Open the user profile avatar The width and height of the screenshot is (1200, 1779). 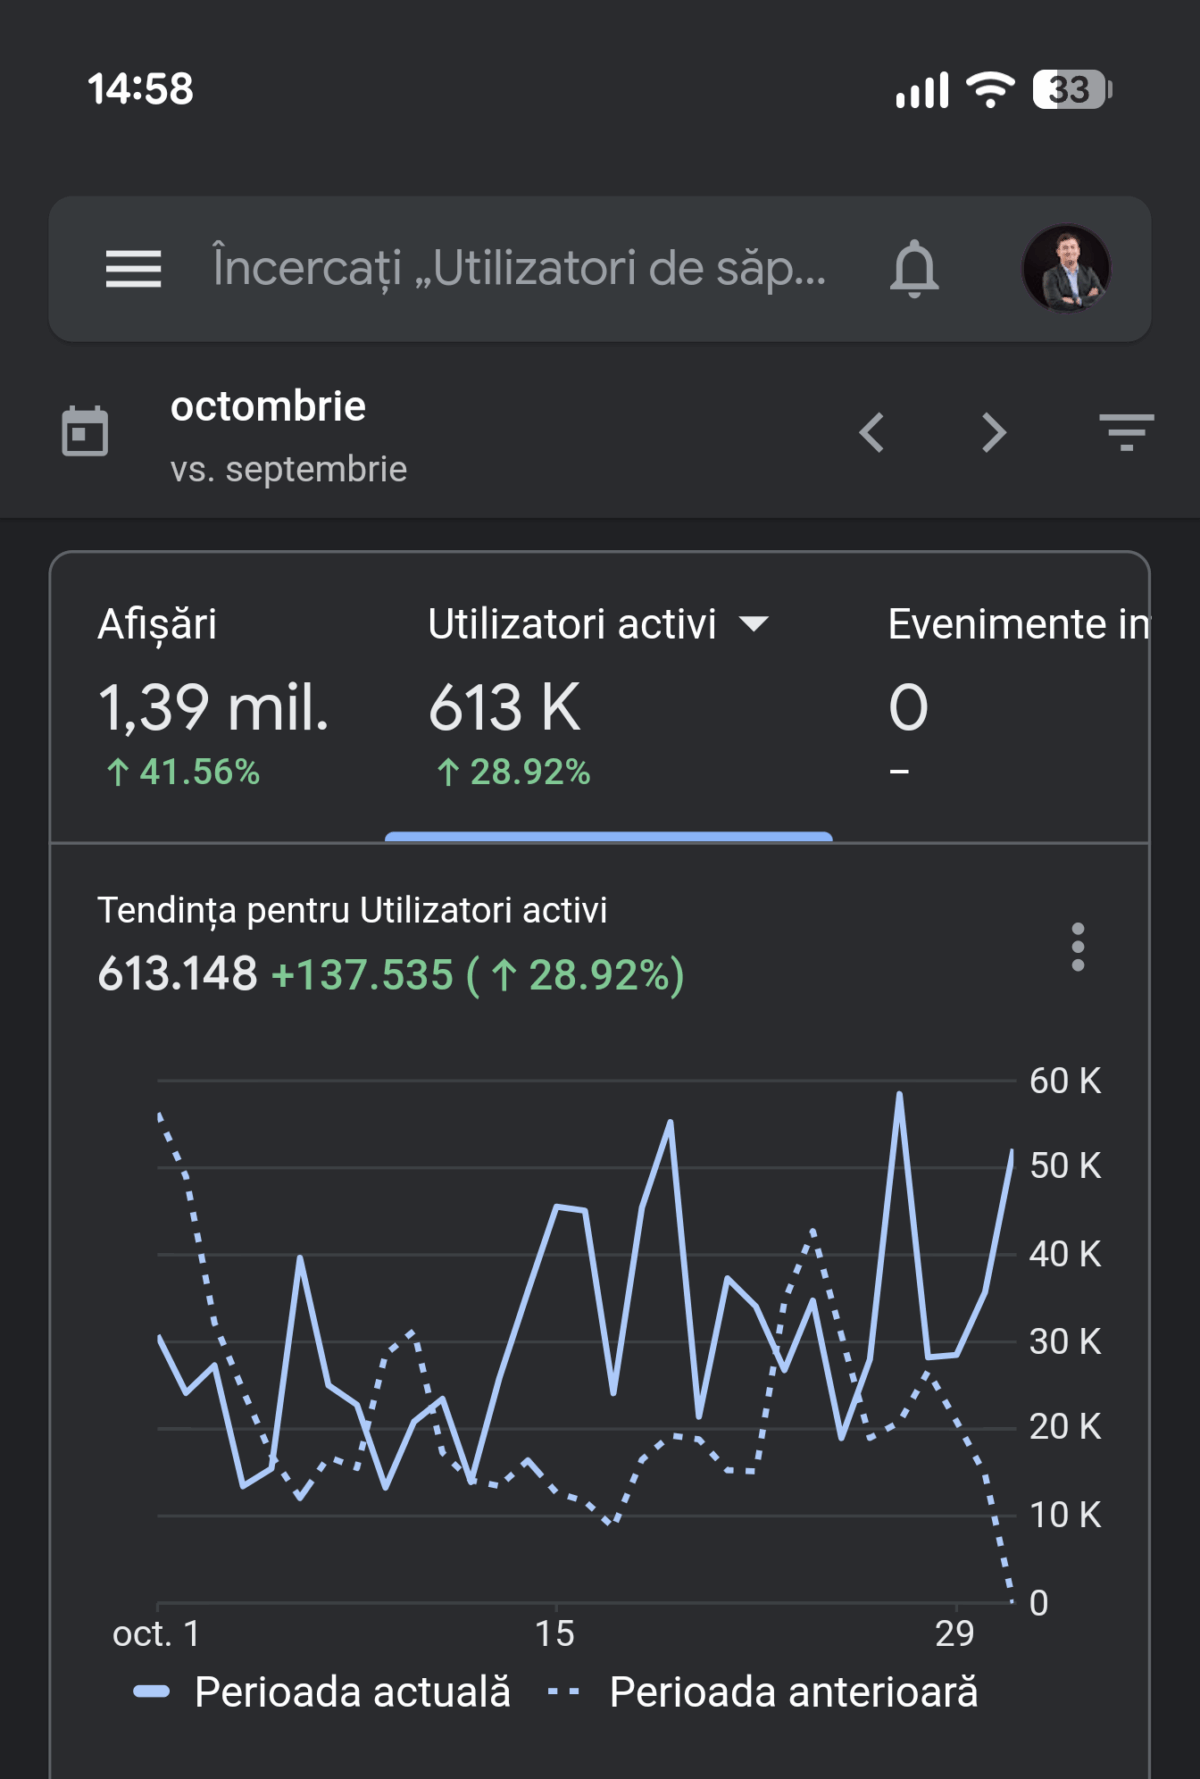(x=1066, y=268)
